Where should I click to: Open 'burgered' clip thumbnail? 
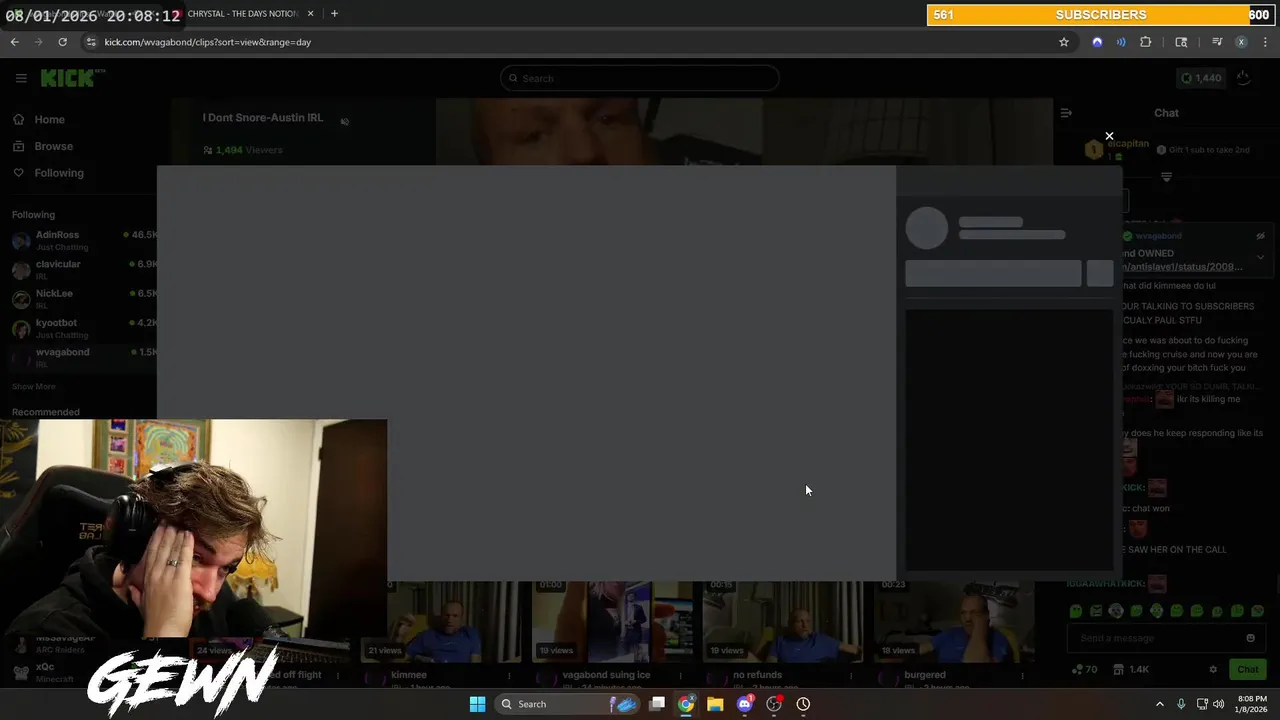[x=954, y=621]
